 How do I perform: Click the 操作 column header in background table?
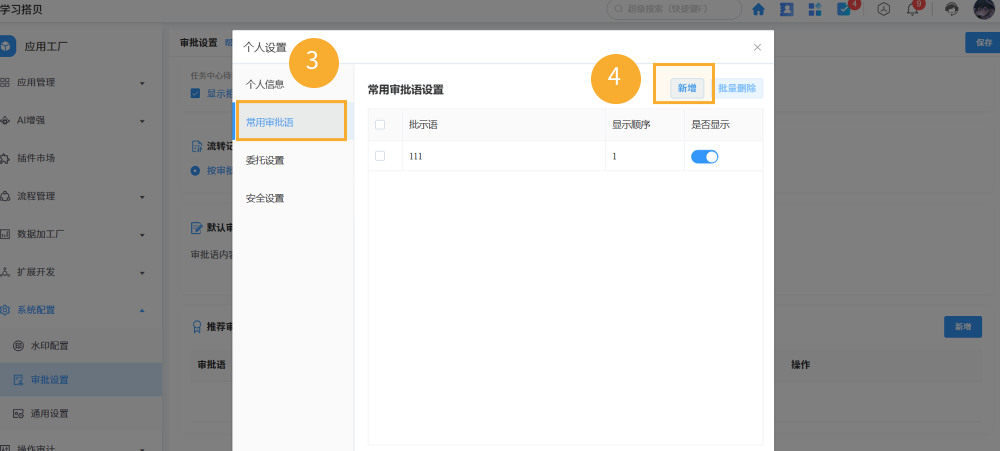[x=800, y=365]
